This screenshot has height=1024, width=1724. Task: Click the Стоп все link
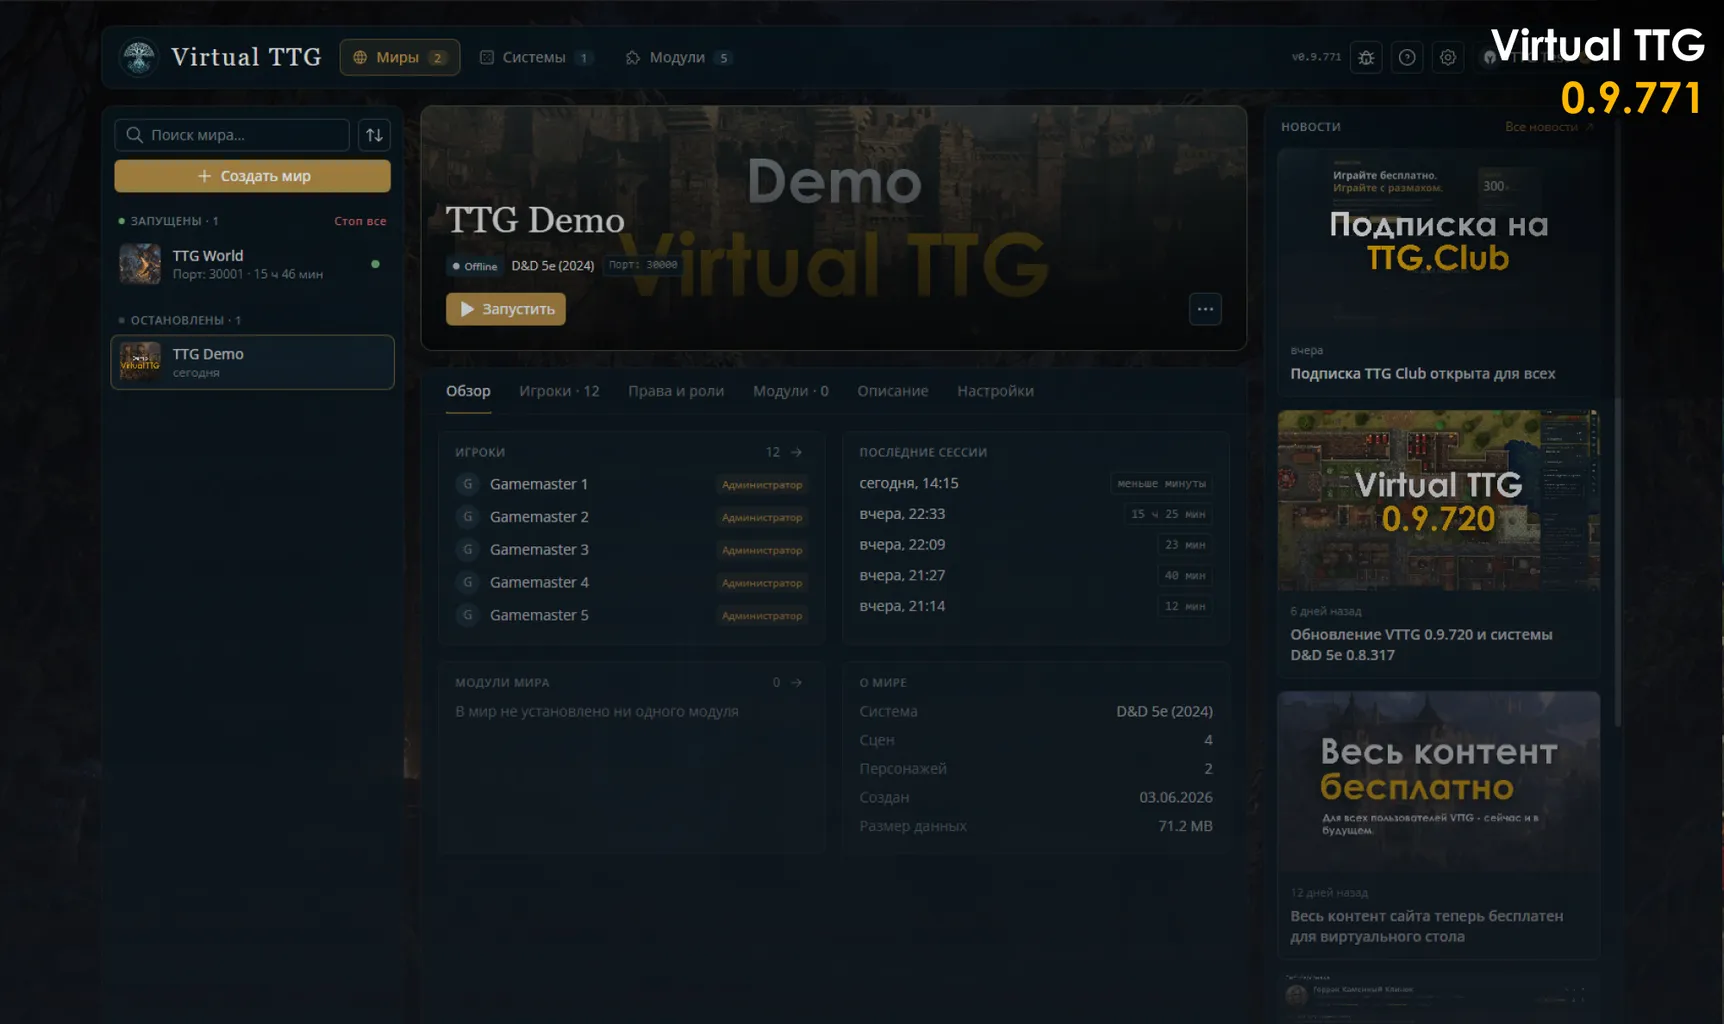click(x=360, y=221)
